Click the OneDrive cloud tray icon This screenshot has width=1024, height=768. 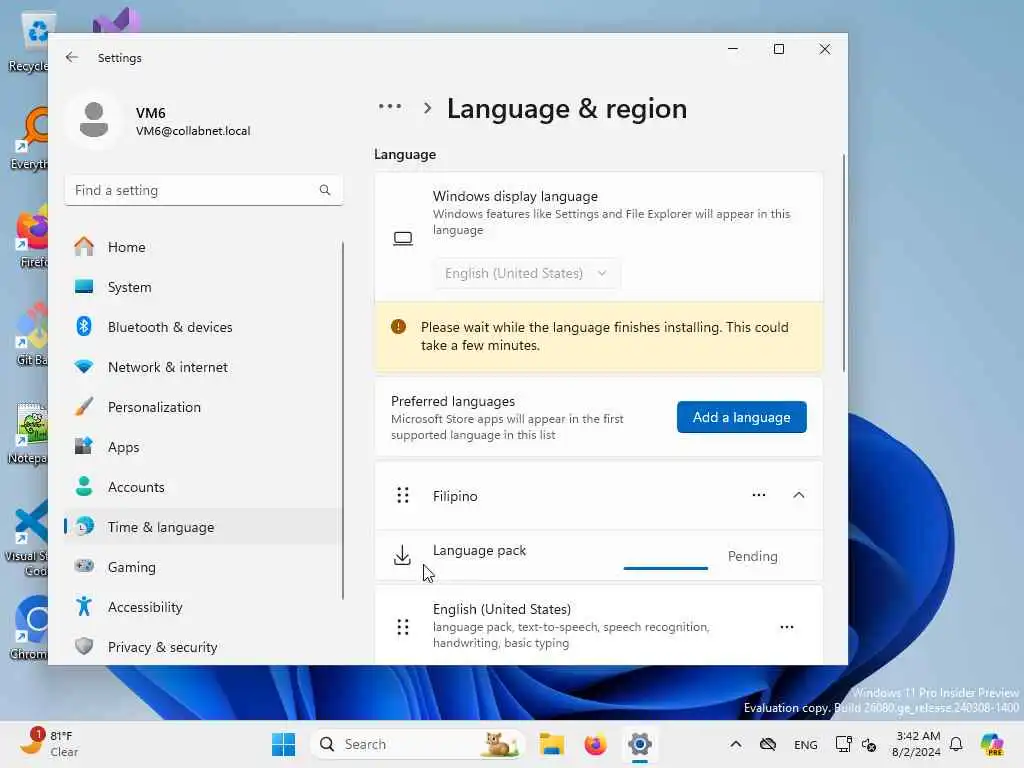(768, 744)
